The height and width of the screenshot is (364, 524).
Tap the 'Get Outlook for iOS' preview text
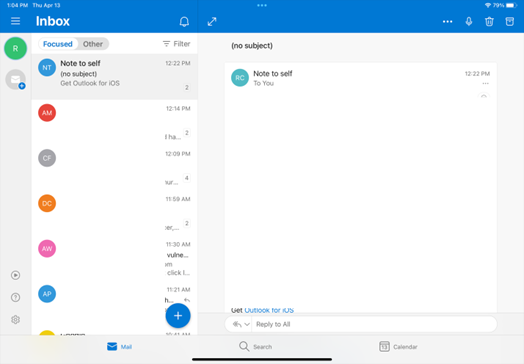coord(90,83)
